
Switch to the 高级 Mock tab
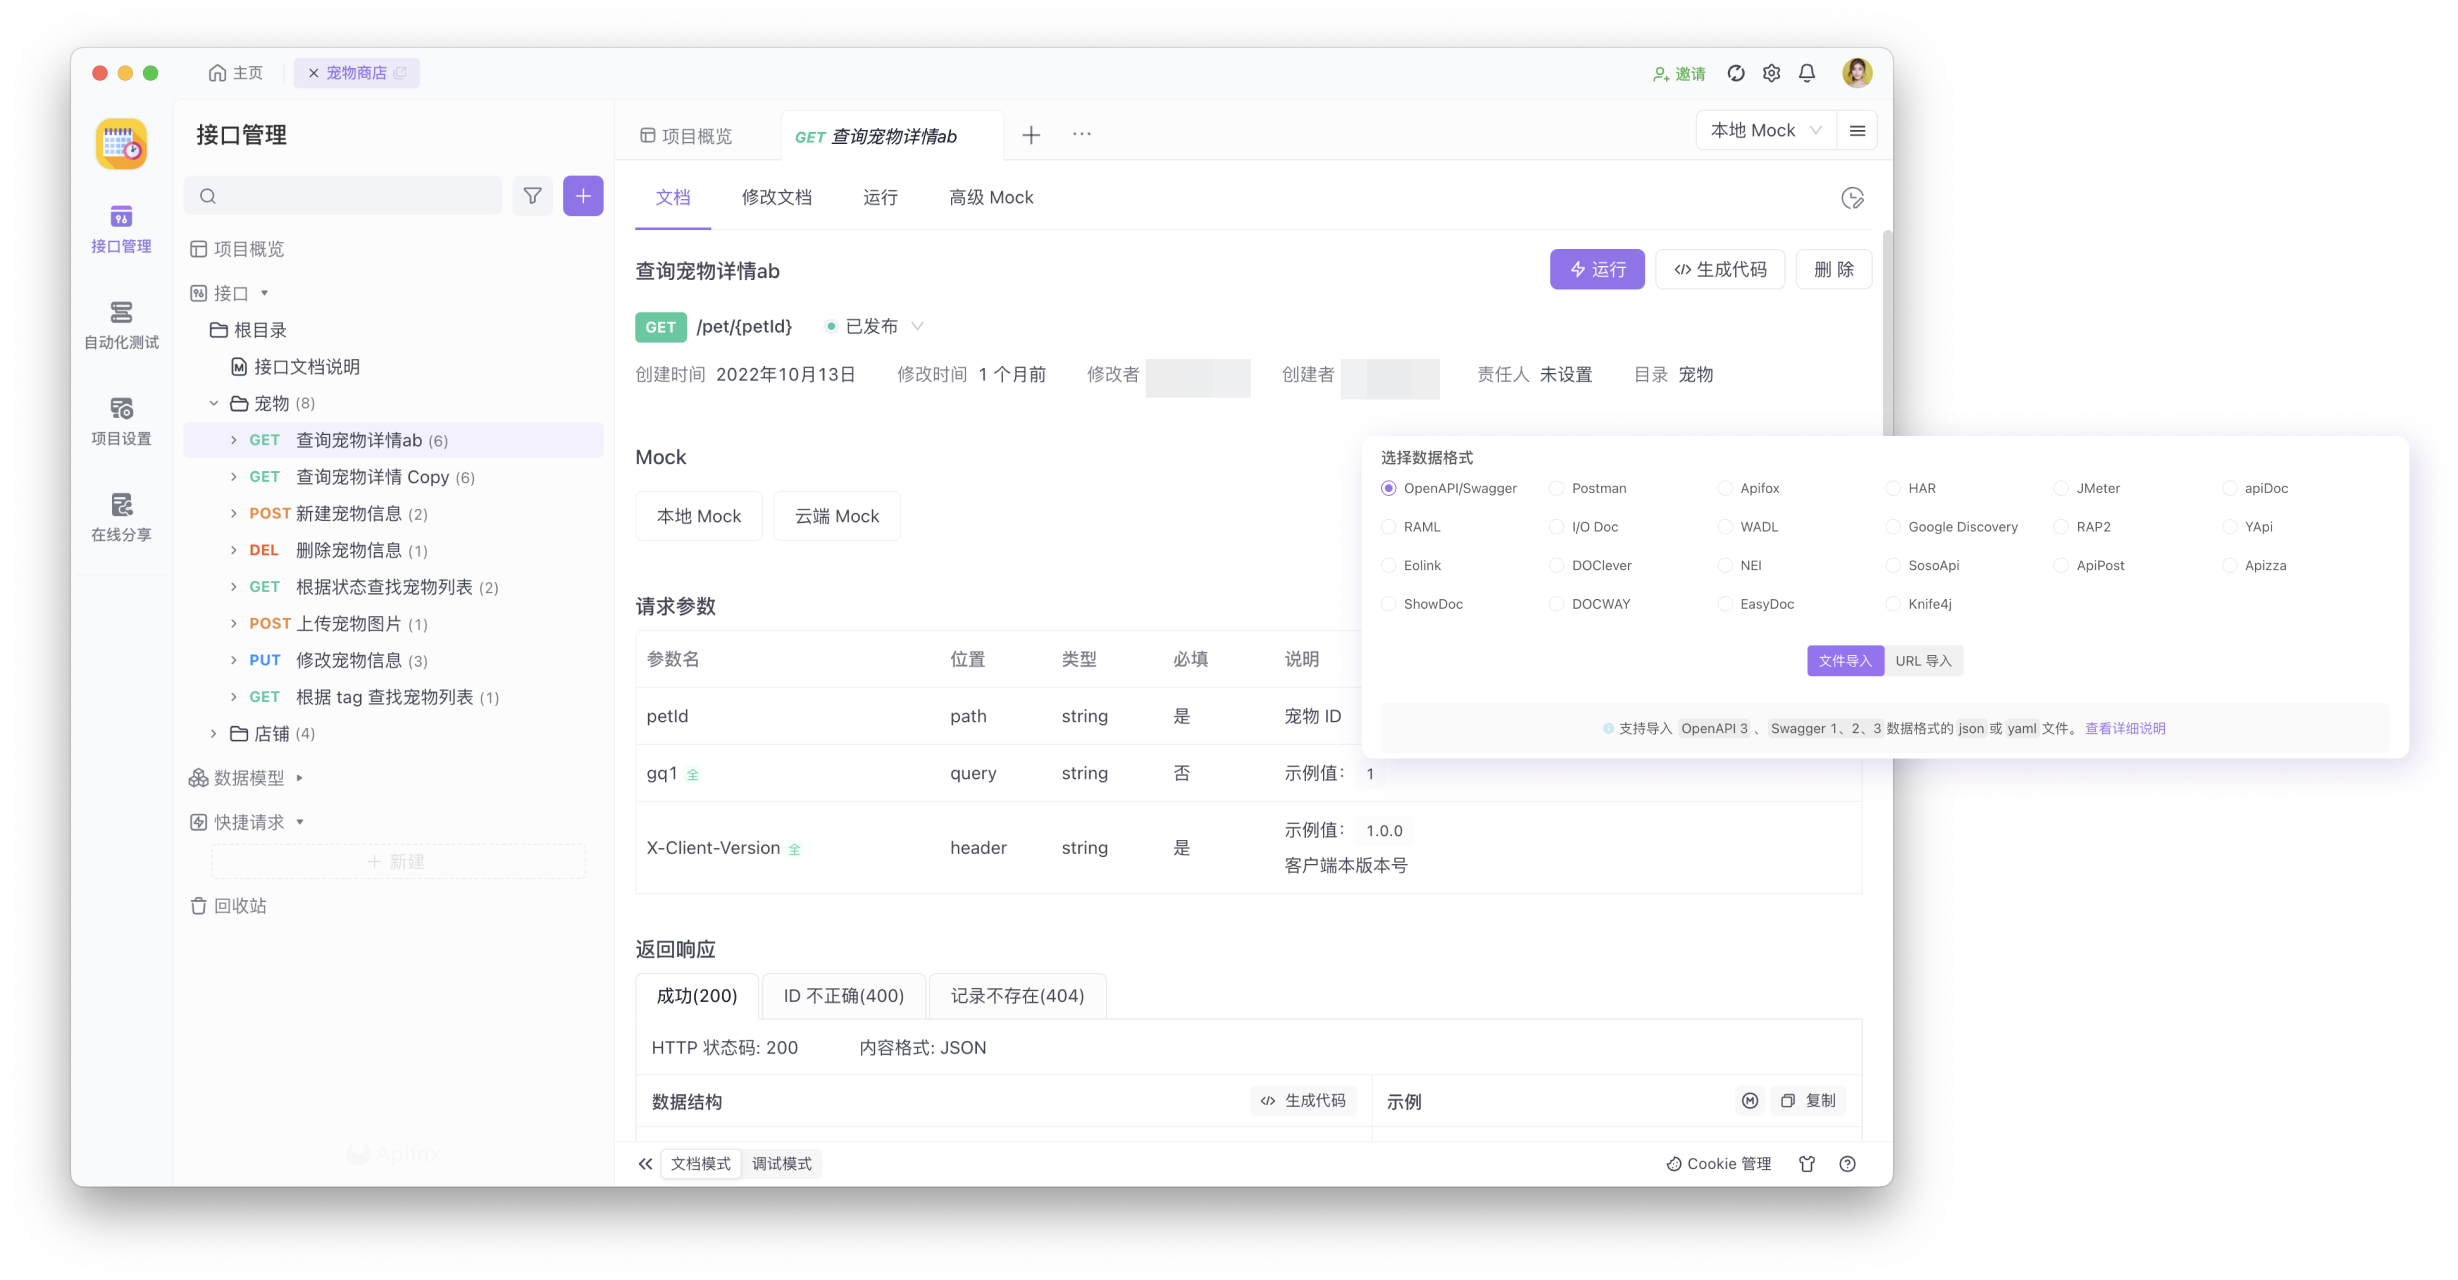click(990, 197)
